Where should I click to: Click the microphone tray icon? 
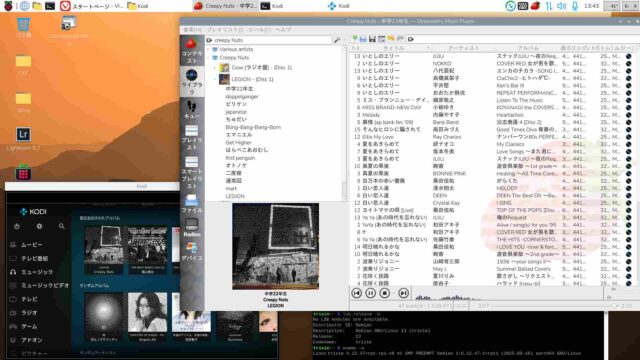(575, 6)
